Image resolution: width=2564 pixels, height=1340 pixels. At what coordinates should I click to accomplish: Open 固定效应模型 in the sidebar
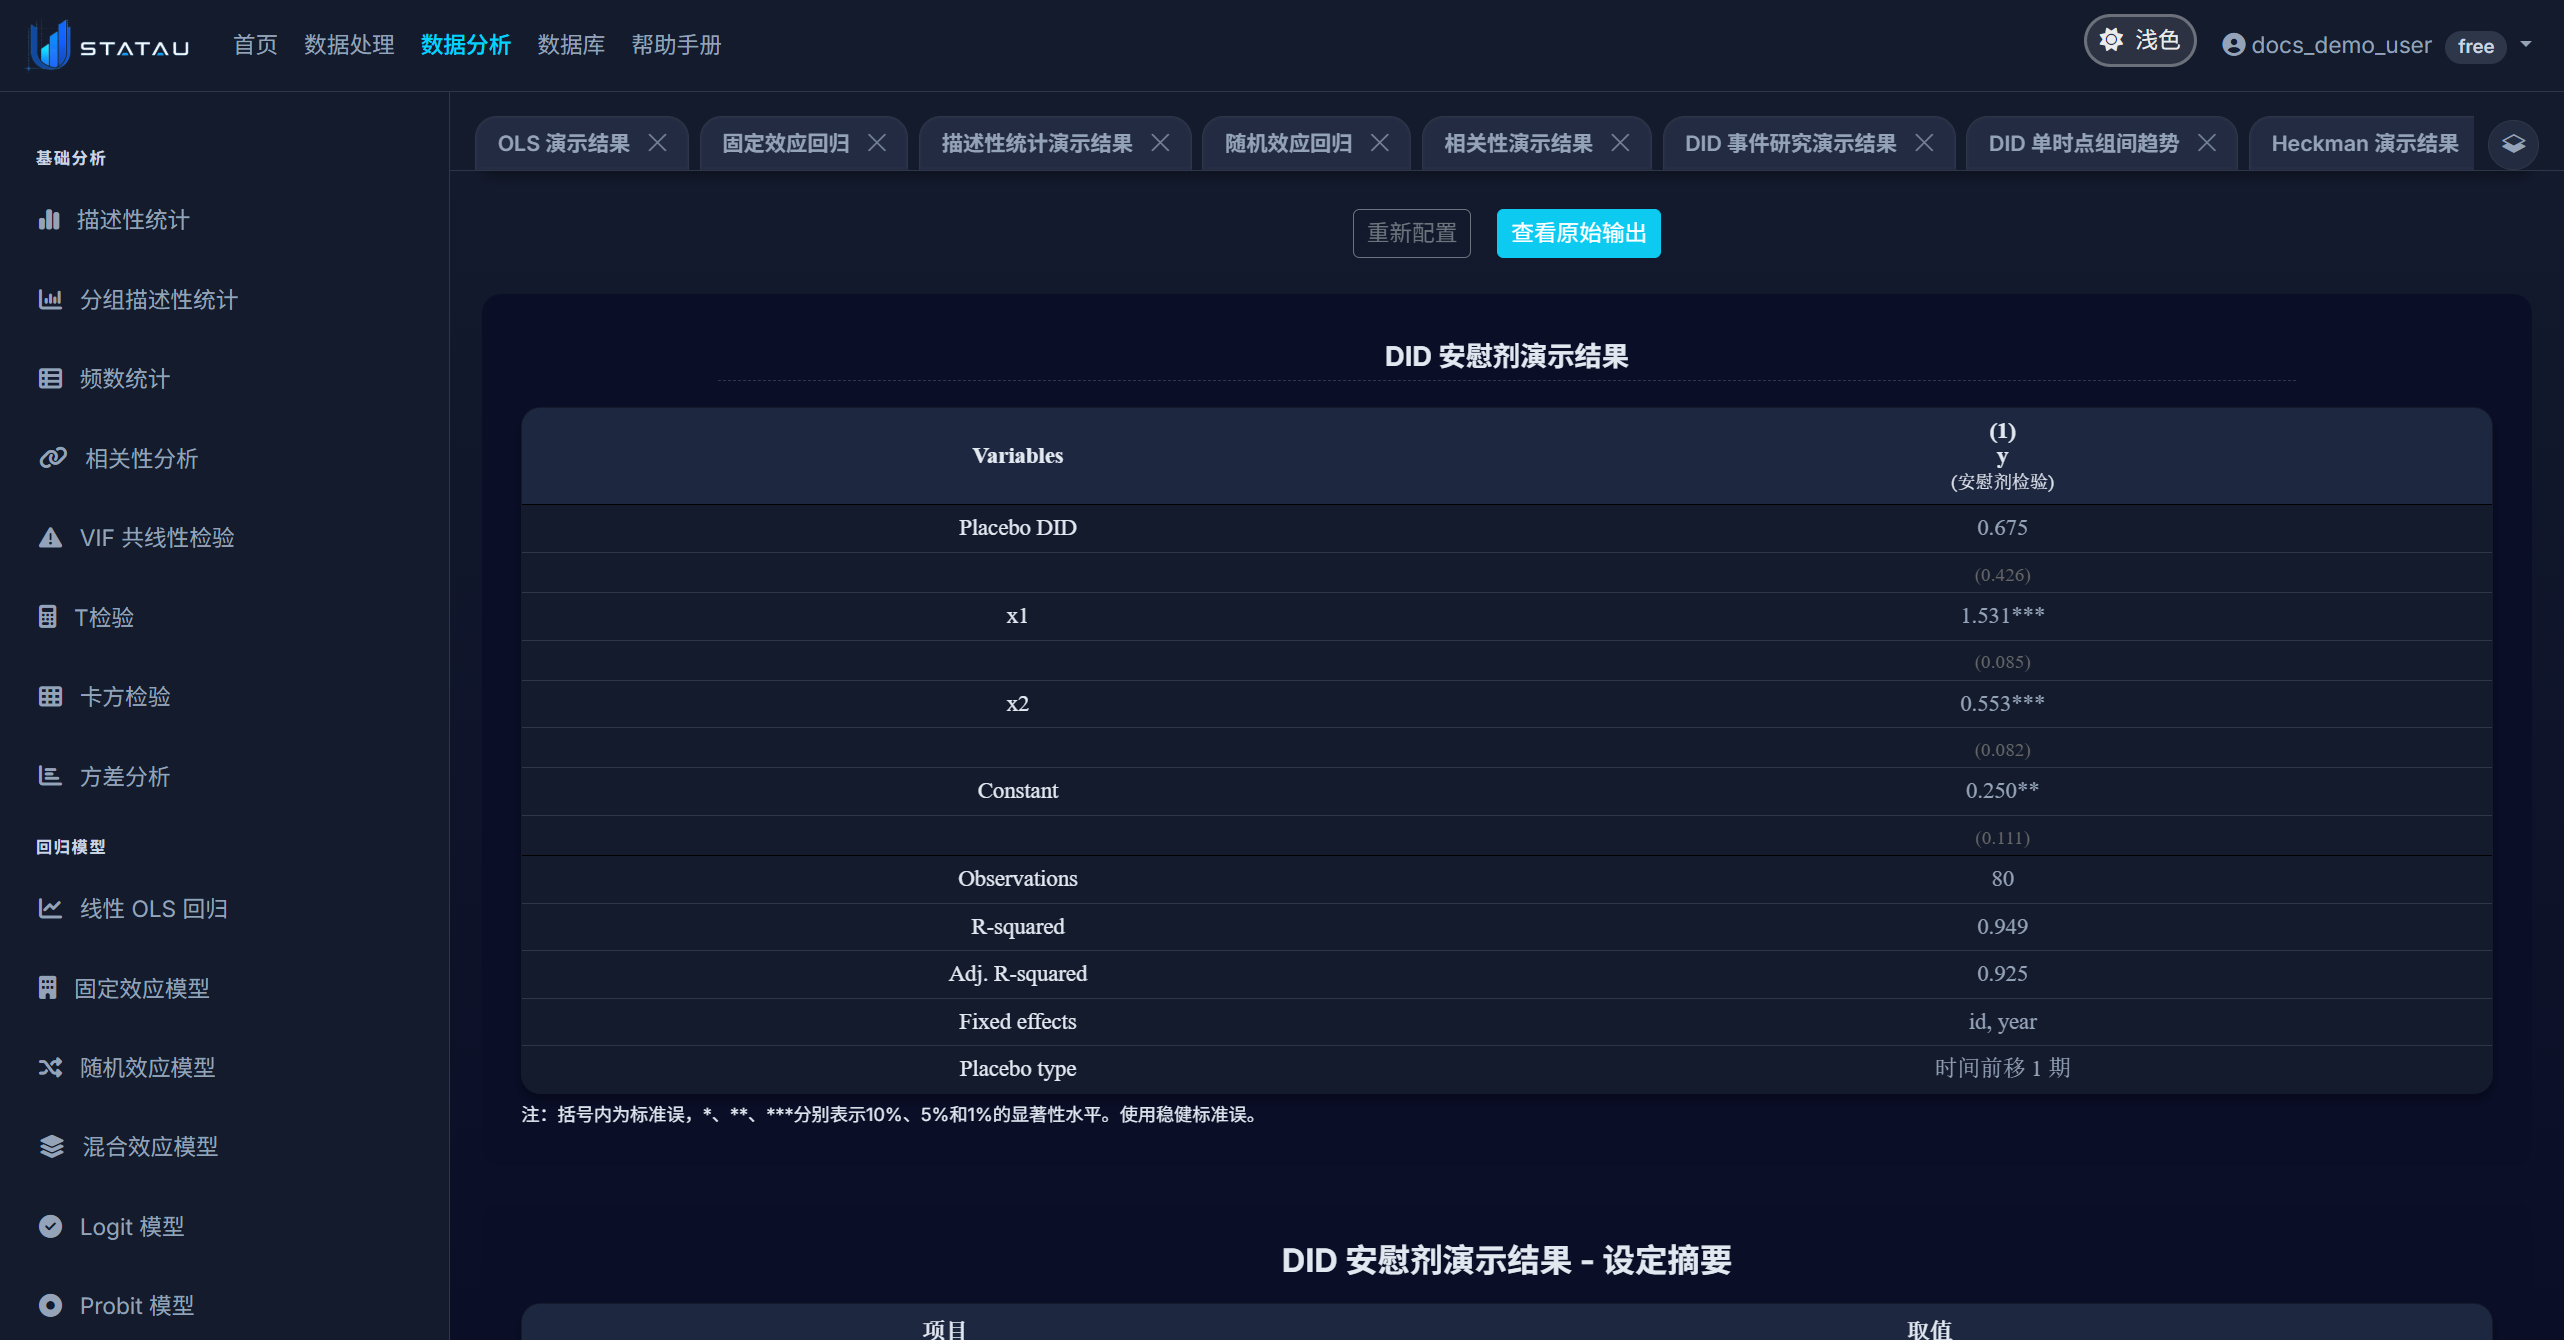tap(142, 988)
